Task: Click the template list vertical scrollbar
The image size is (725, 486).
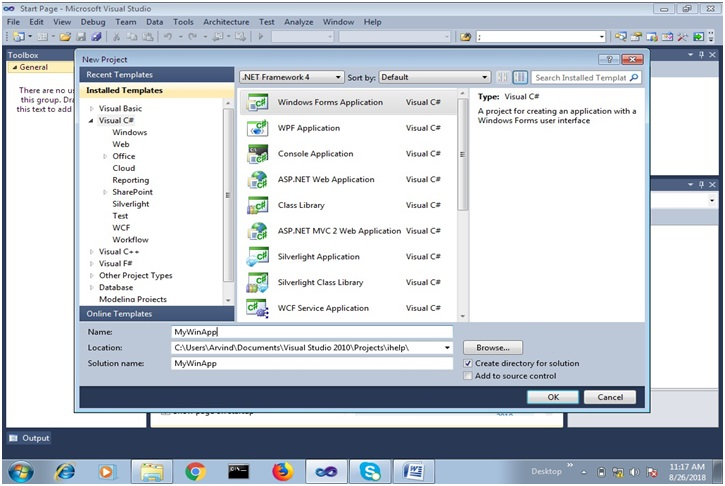Action: point(463,154)
